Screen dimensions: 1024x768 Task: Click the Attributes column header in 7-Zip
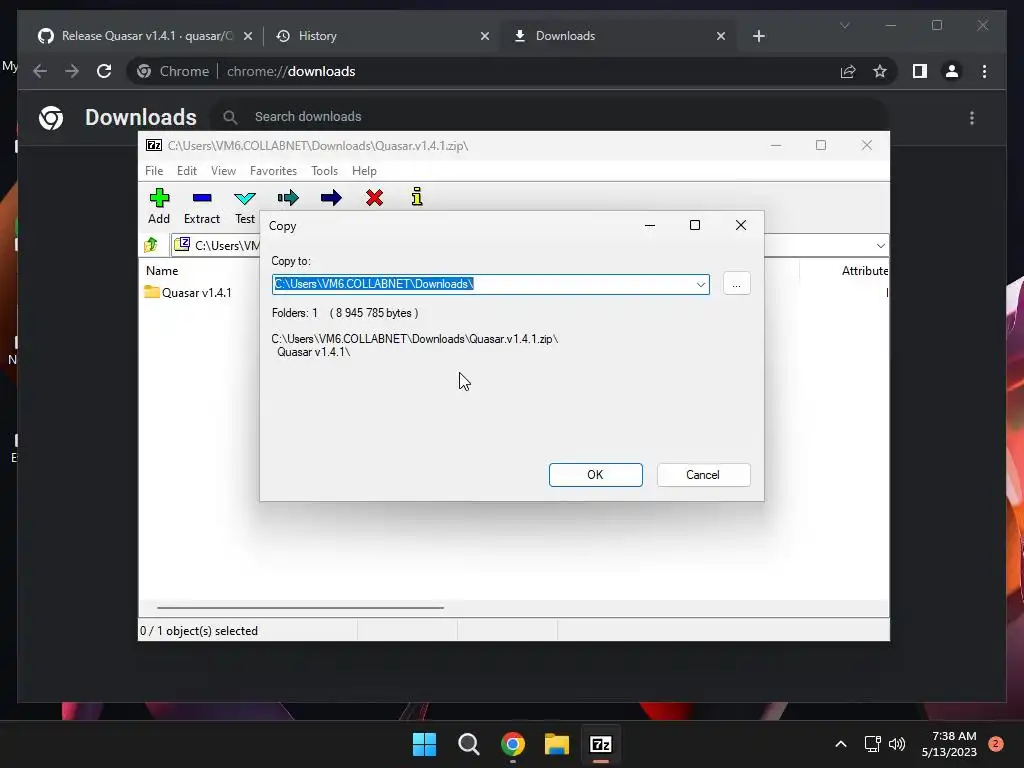coord(864,270)
